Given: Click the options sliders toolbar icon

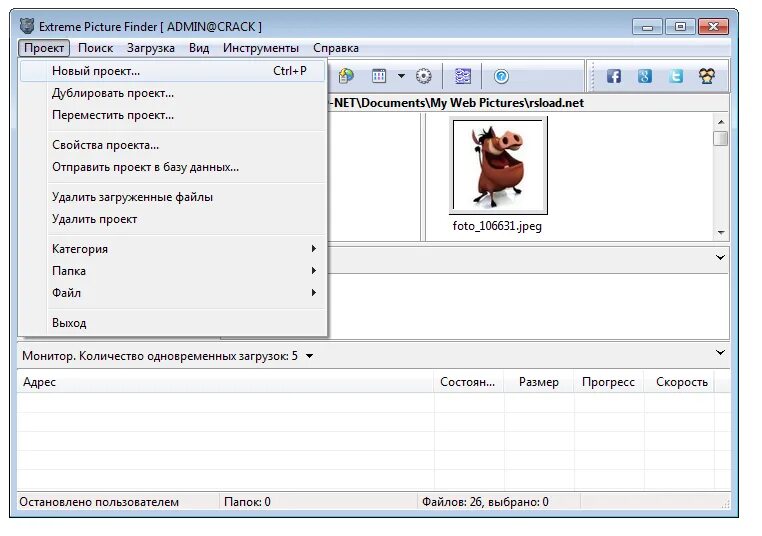Looking at the screenshot, I should pyautogui.click(x=463, y=76).
